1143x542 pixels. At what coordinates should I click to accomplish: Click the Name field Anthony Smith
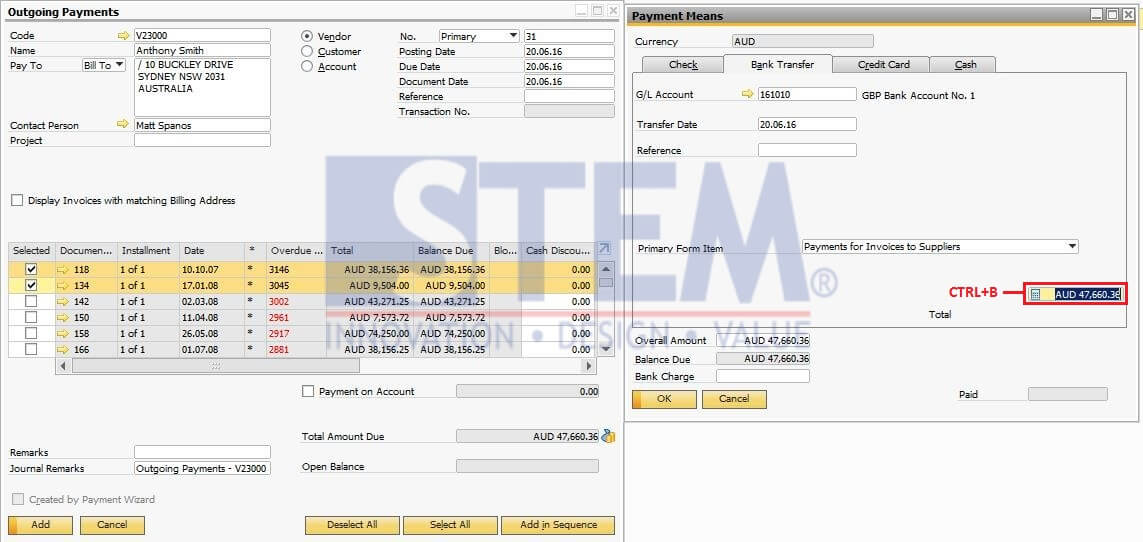pos(202,50)
